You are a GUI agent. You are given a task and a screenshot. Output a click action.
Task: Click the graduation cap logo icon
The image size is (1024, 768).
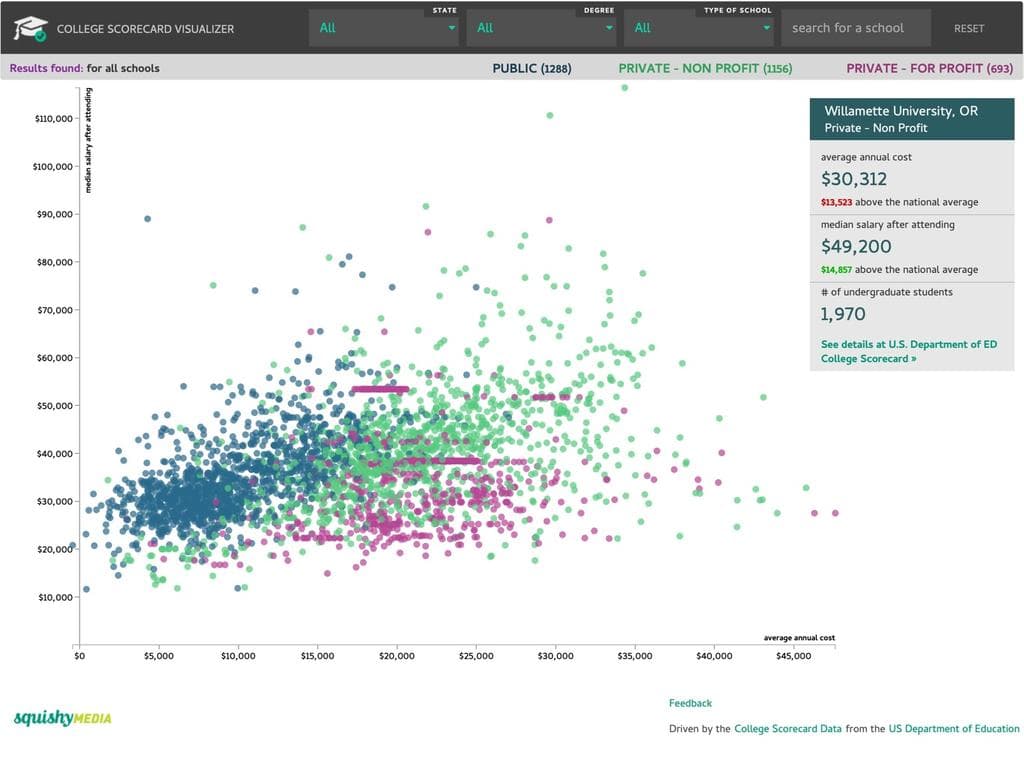tap(30, 28)
